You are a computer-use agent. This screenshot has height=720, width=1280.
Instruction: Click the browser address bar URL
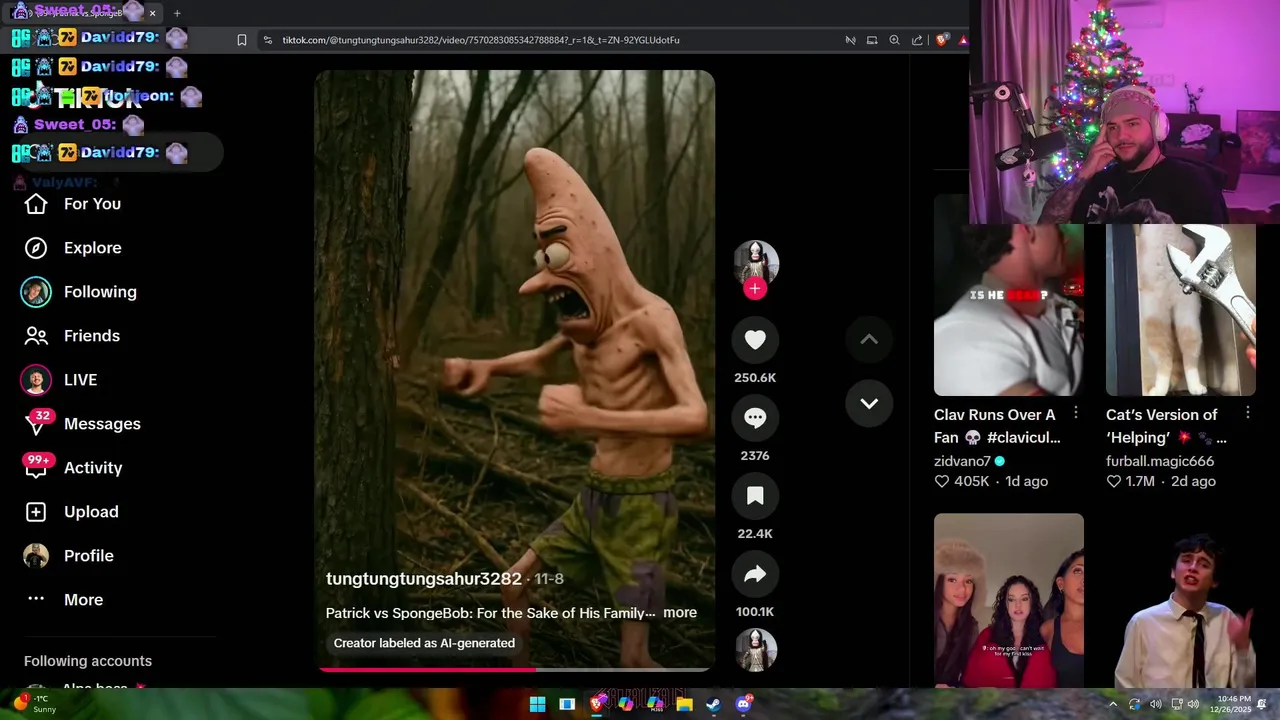[480, 40]
